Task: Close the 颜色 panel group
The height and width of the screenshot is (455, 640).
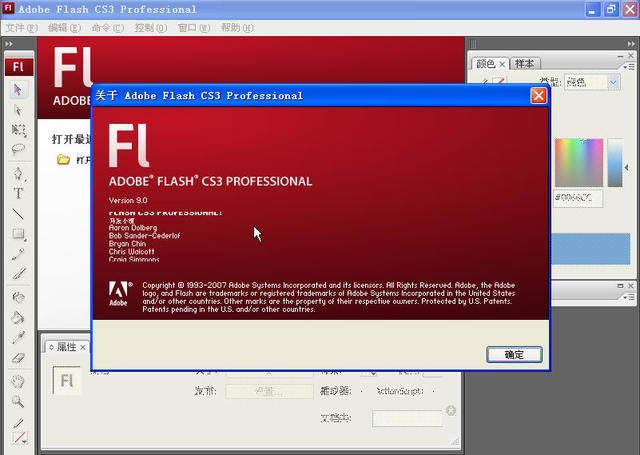Action: coord(631,55)
